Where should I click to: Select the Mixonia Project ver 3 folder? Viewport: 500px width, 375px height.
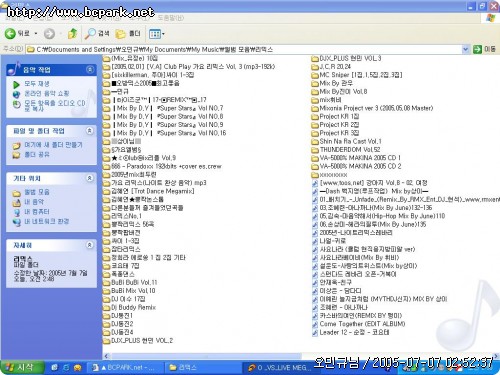pyautogui.click(x=372, y=108)
